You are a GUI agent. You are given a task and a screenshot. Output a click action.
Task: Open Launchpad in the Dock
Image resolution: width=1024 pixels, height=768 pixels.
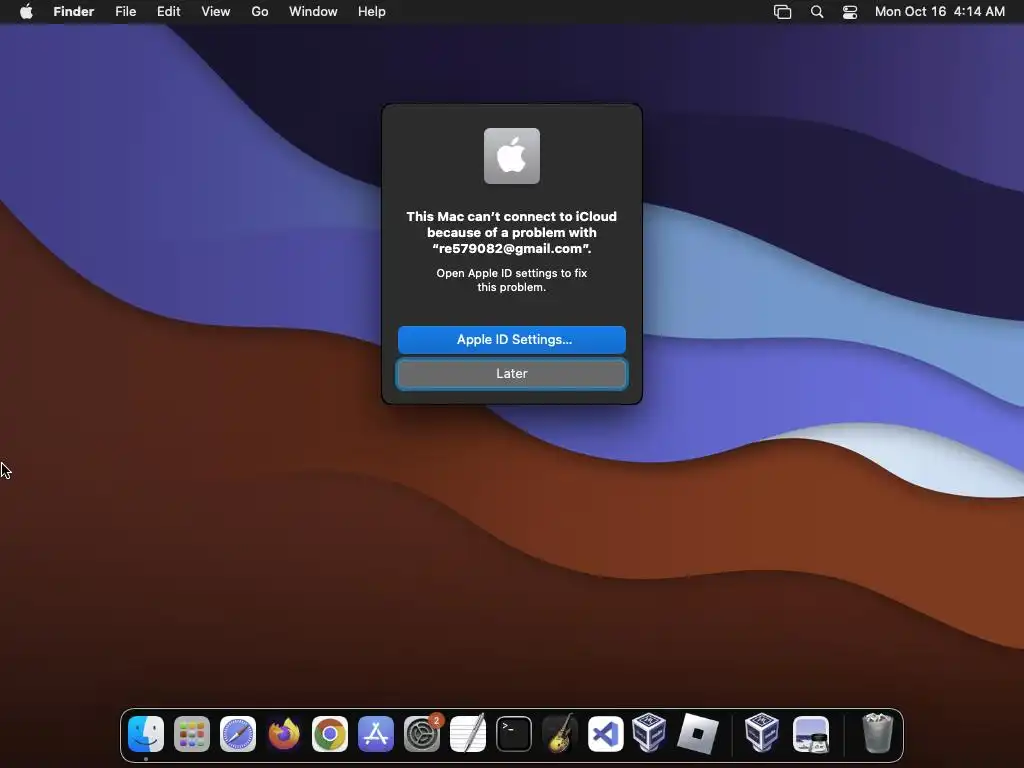192,734
